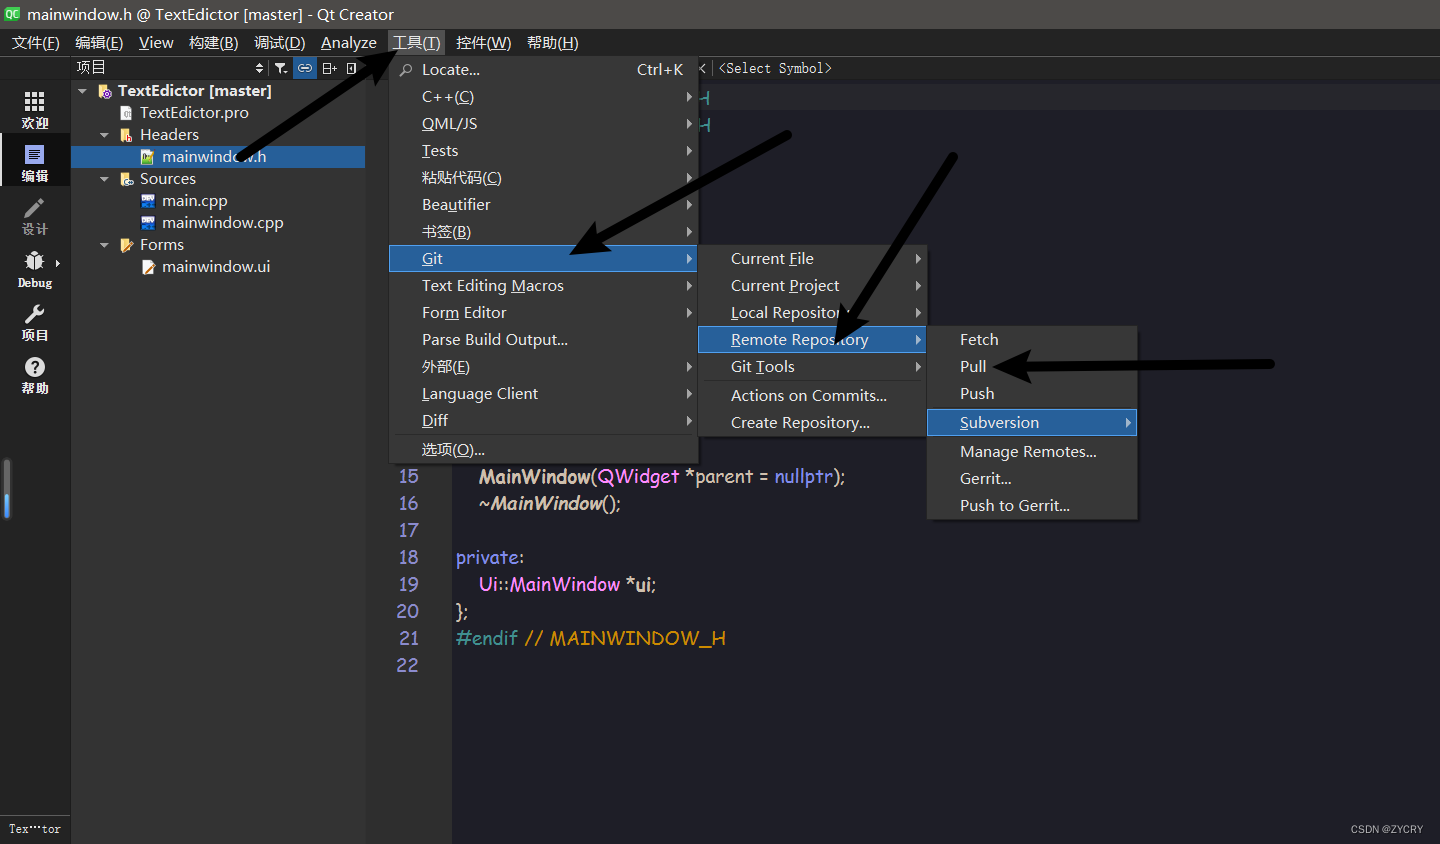Collapse the Sources folder
1440x844 pixels.
104,179
